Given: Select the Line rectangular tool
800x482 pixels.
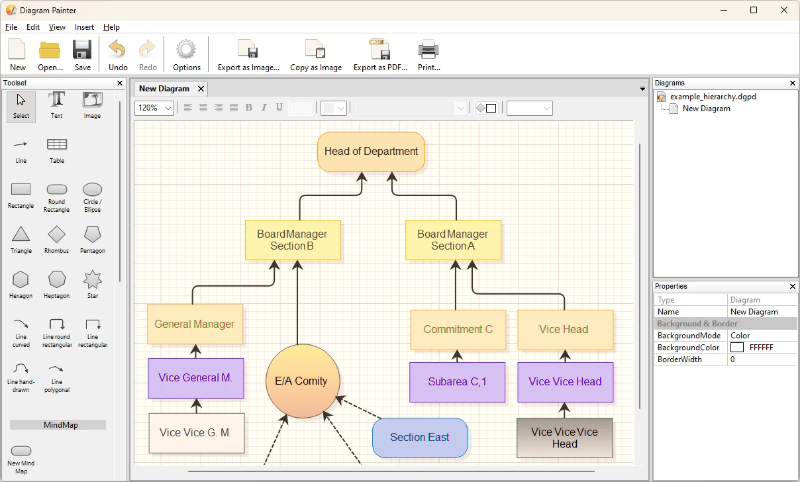Looking at the screenshot, I should (x=92, y=333).
